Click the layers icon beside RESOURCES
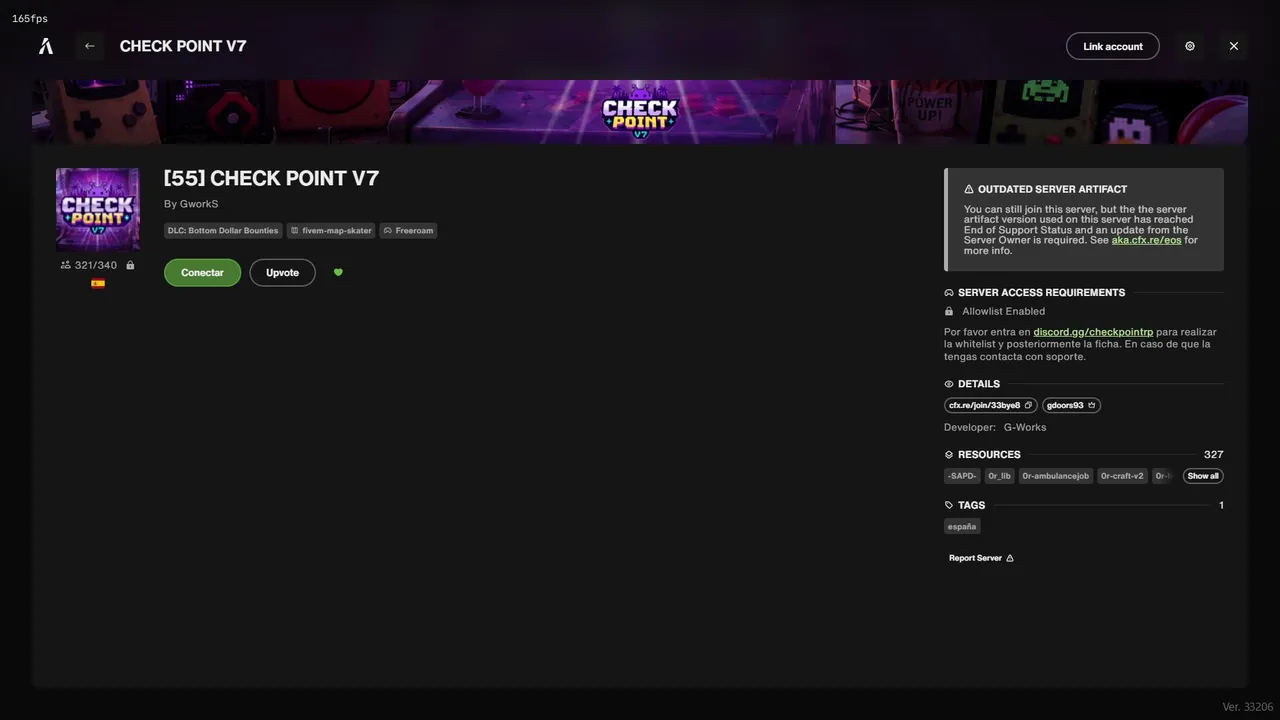1280x720 pixels. tap(949, 455)
